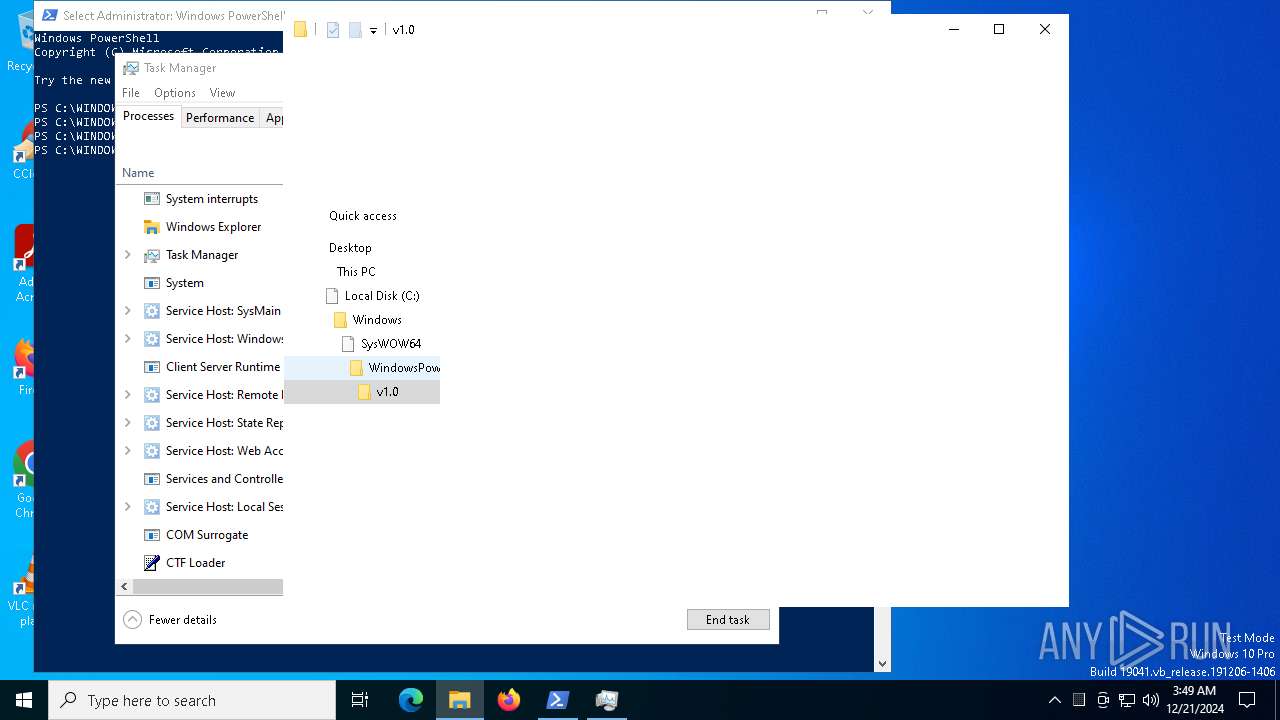The height and width of the screenshot is (720, 1280).
Task: Open Task View from the taskbar
Action: pyautogui.click(x=360, y=700)
